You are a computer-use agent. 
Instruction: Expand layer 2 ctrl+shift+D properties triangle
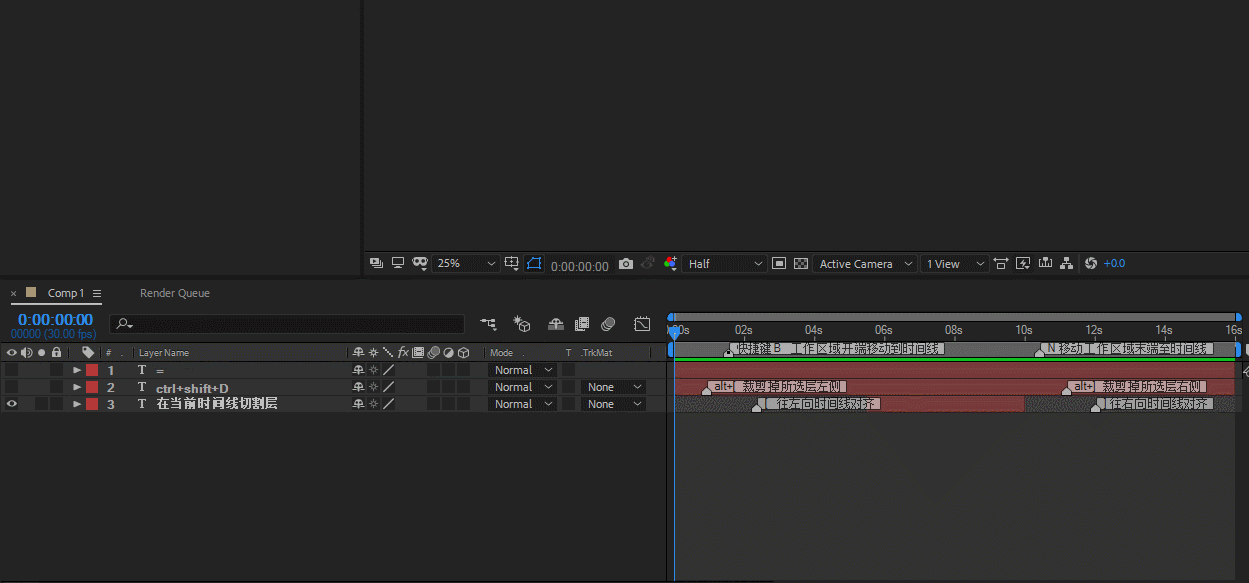[x=77, y=387]
